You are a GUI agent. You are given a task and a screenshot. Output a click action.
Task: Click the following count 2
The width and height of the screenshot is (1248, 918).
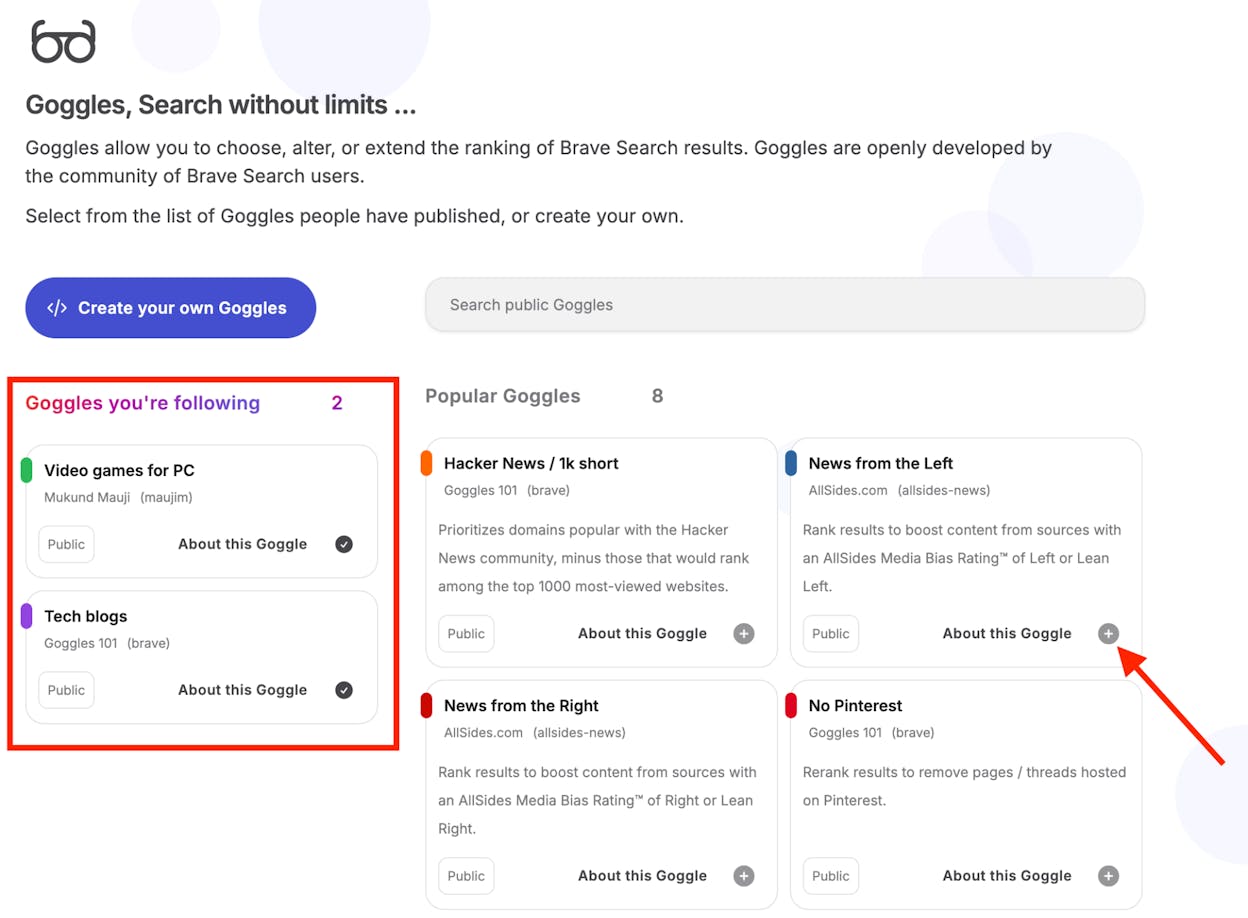point(337,403)
